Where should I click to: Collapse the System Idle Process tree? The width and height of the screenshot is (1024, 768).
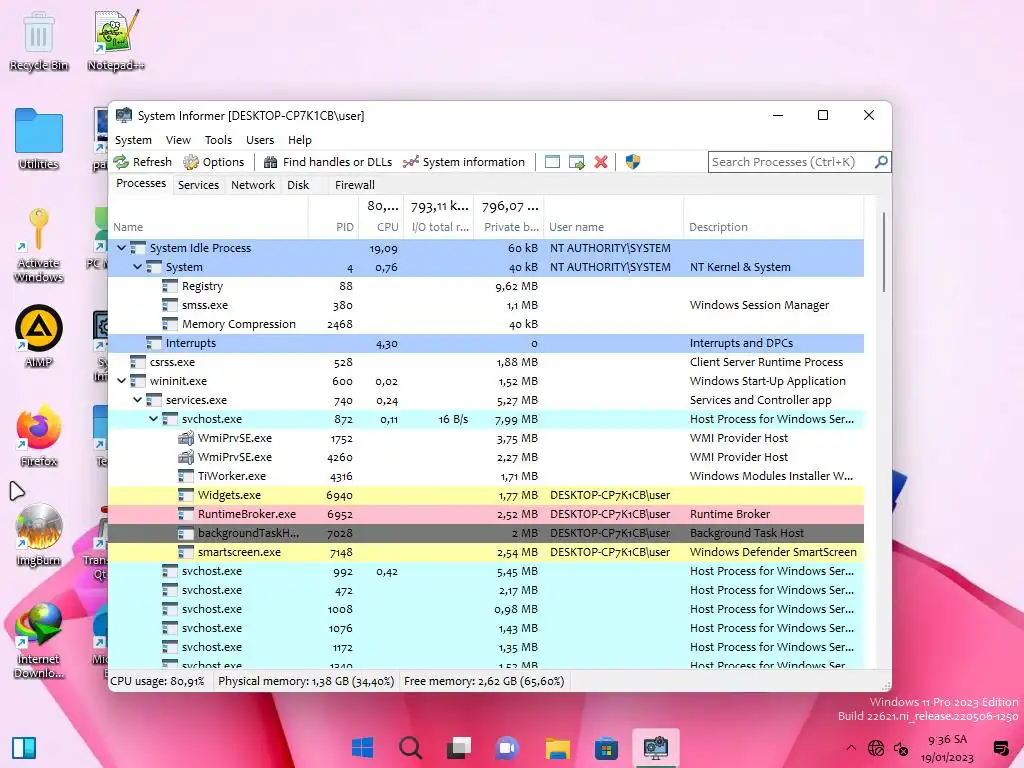121,248
